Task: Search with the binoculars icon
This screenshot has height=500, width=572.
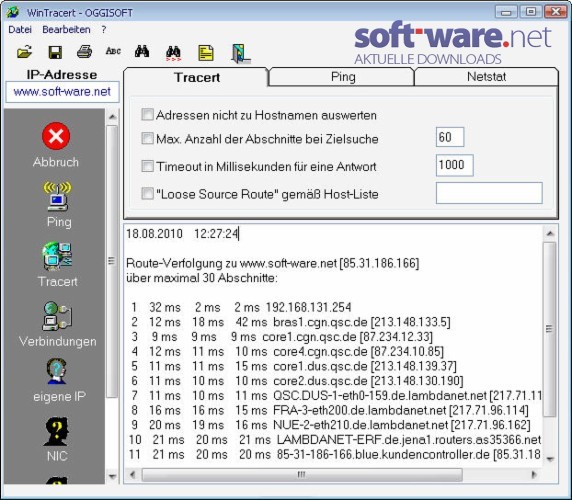Action: click(x=142, y=51)
